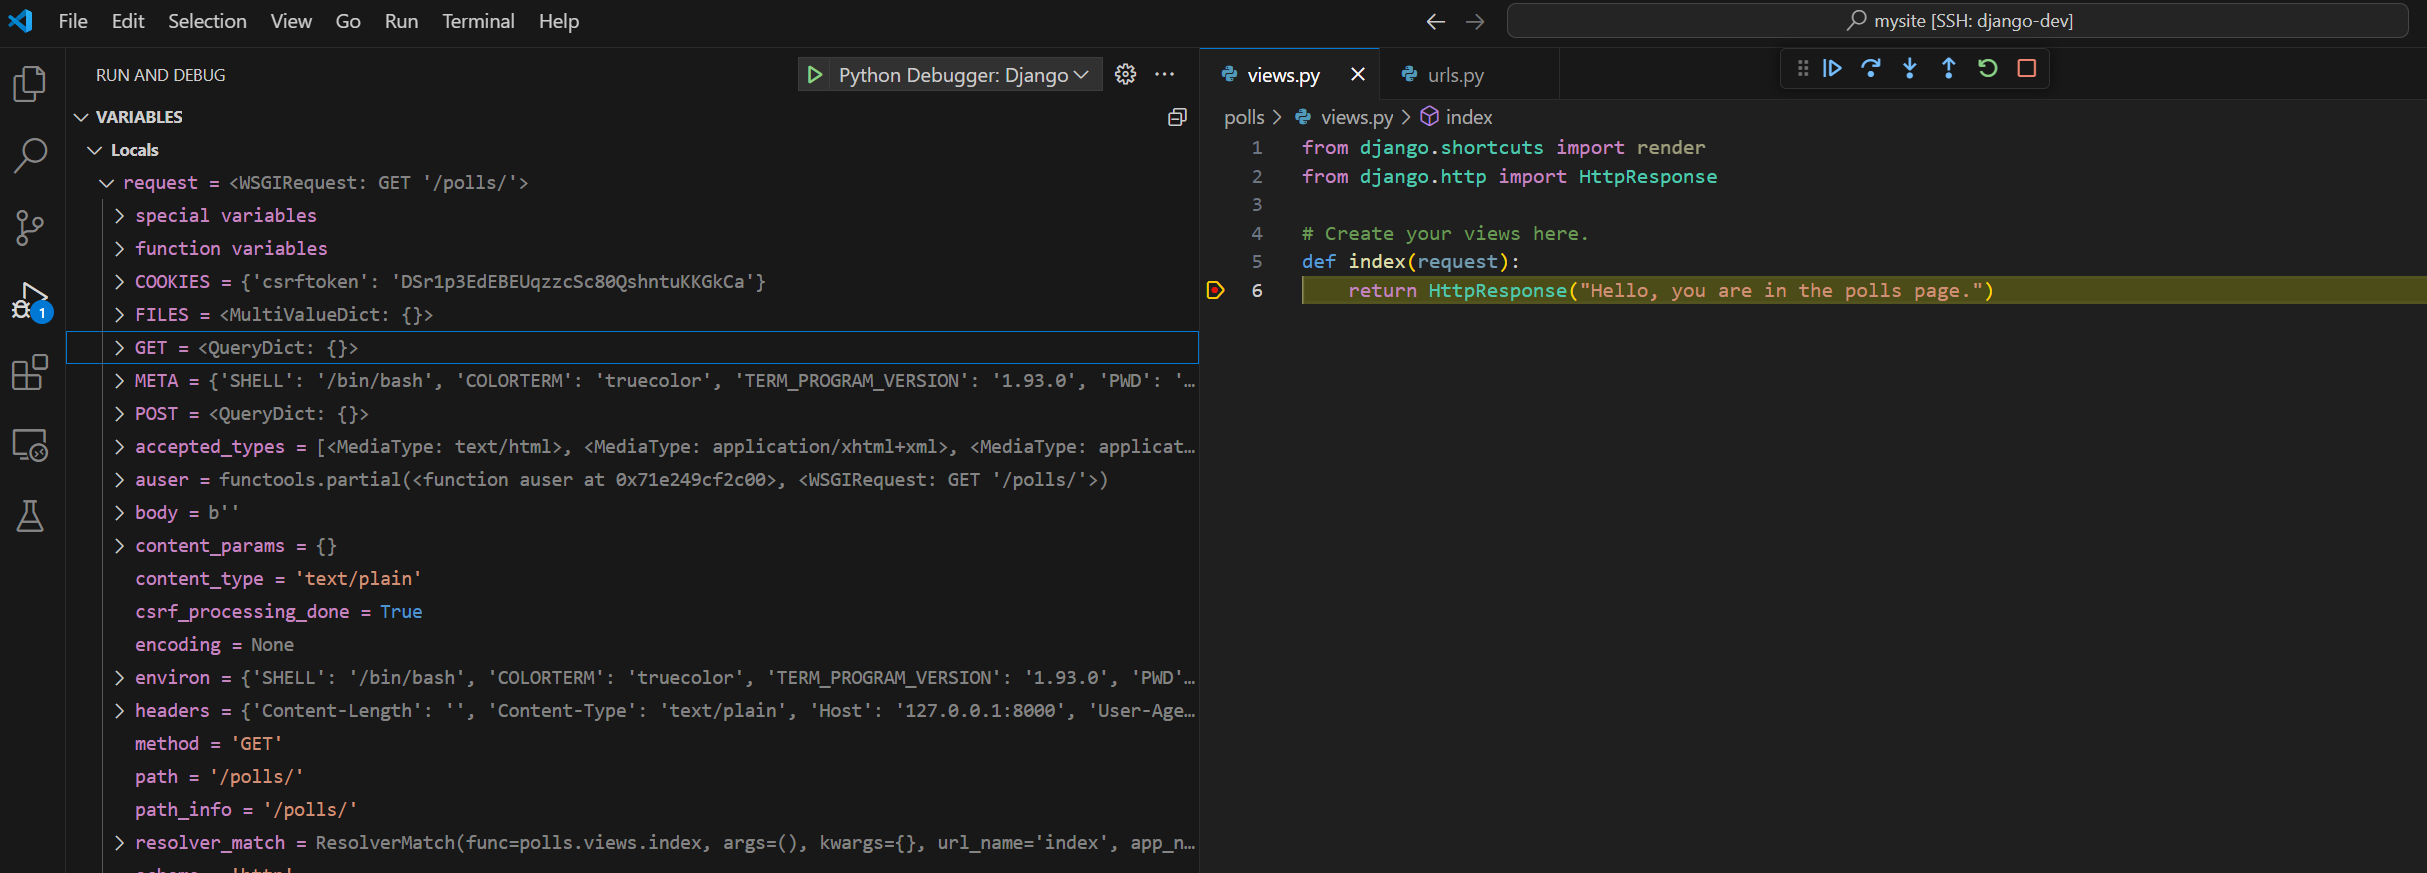Open the Go menu
Screen dimensions: 2427x873
click(x=348, y=21)
